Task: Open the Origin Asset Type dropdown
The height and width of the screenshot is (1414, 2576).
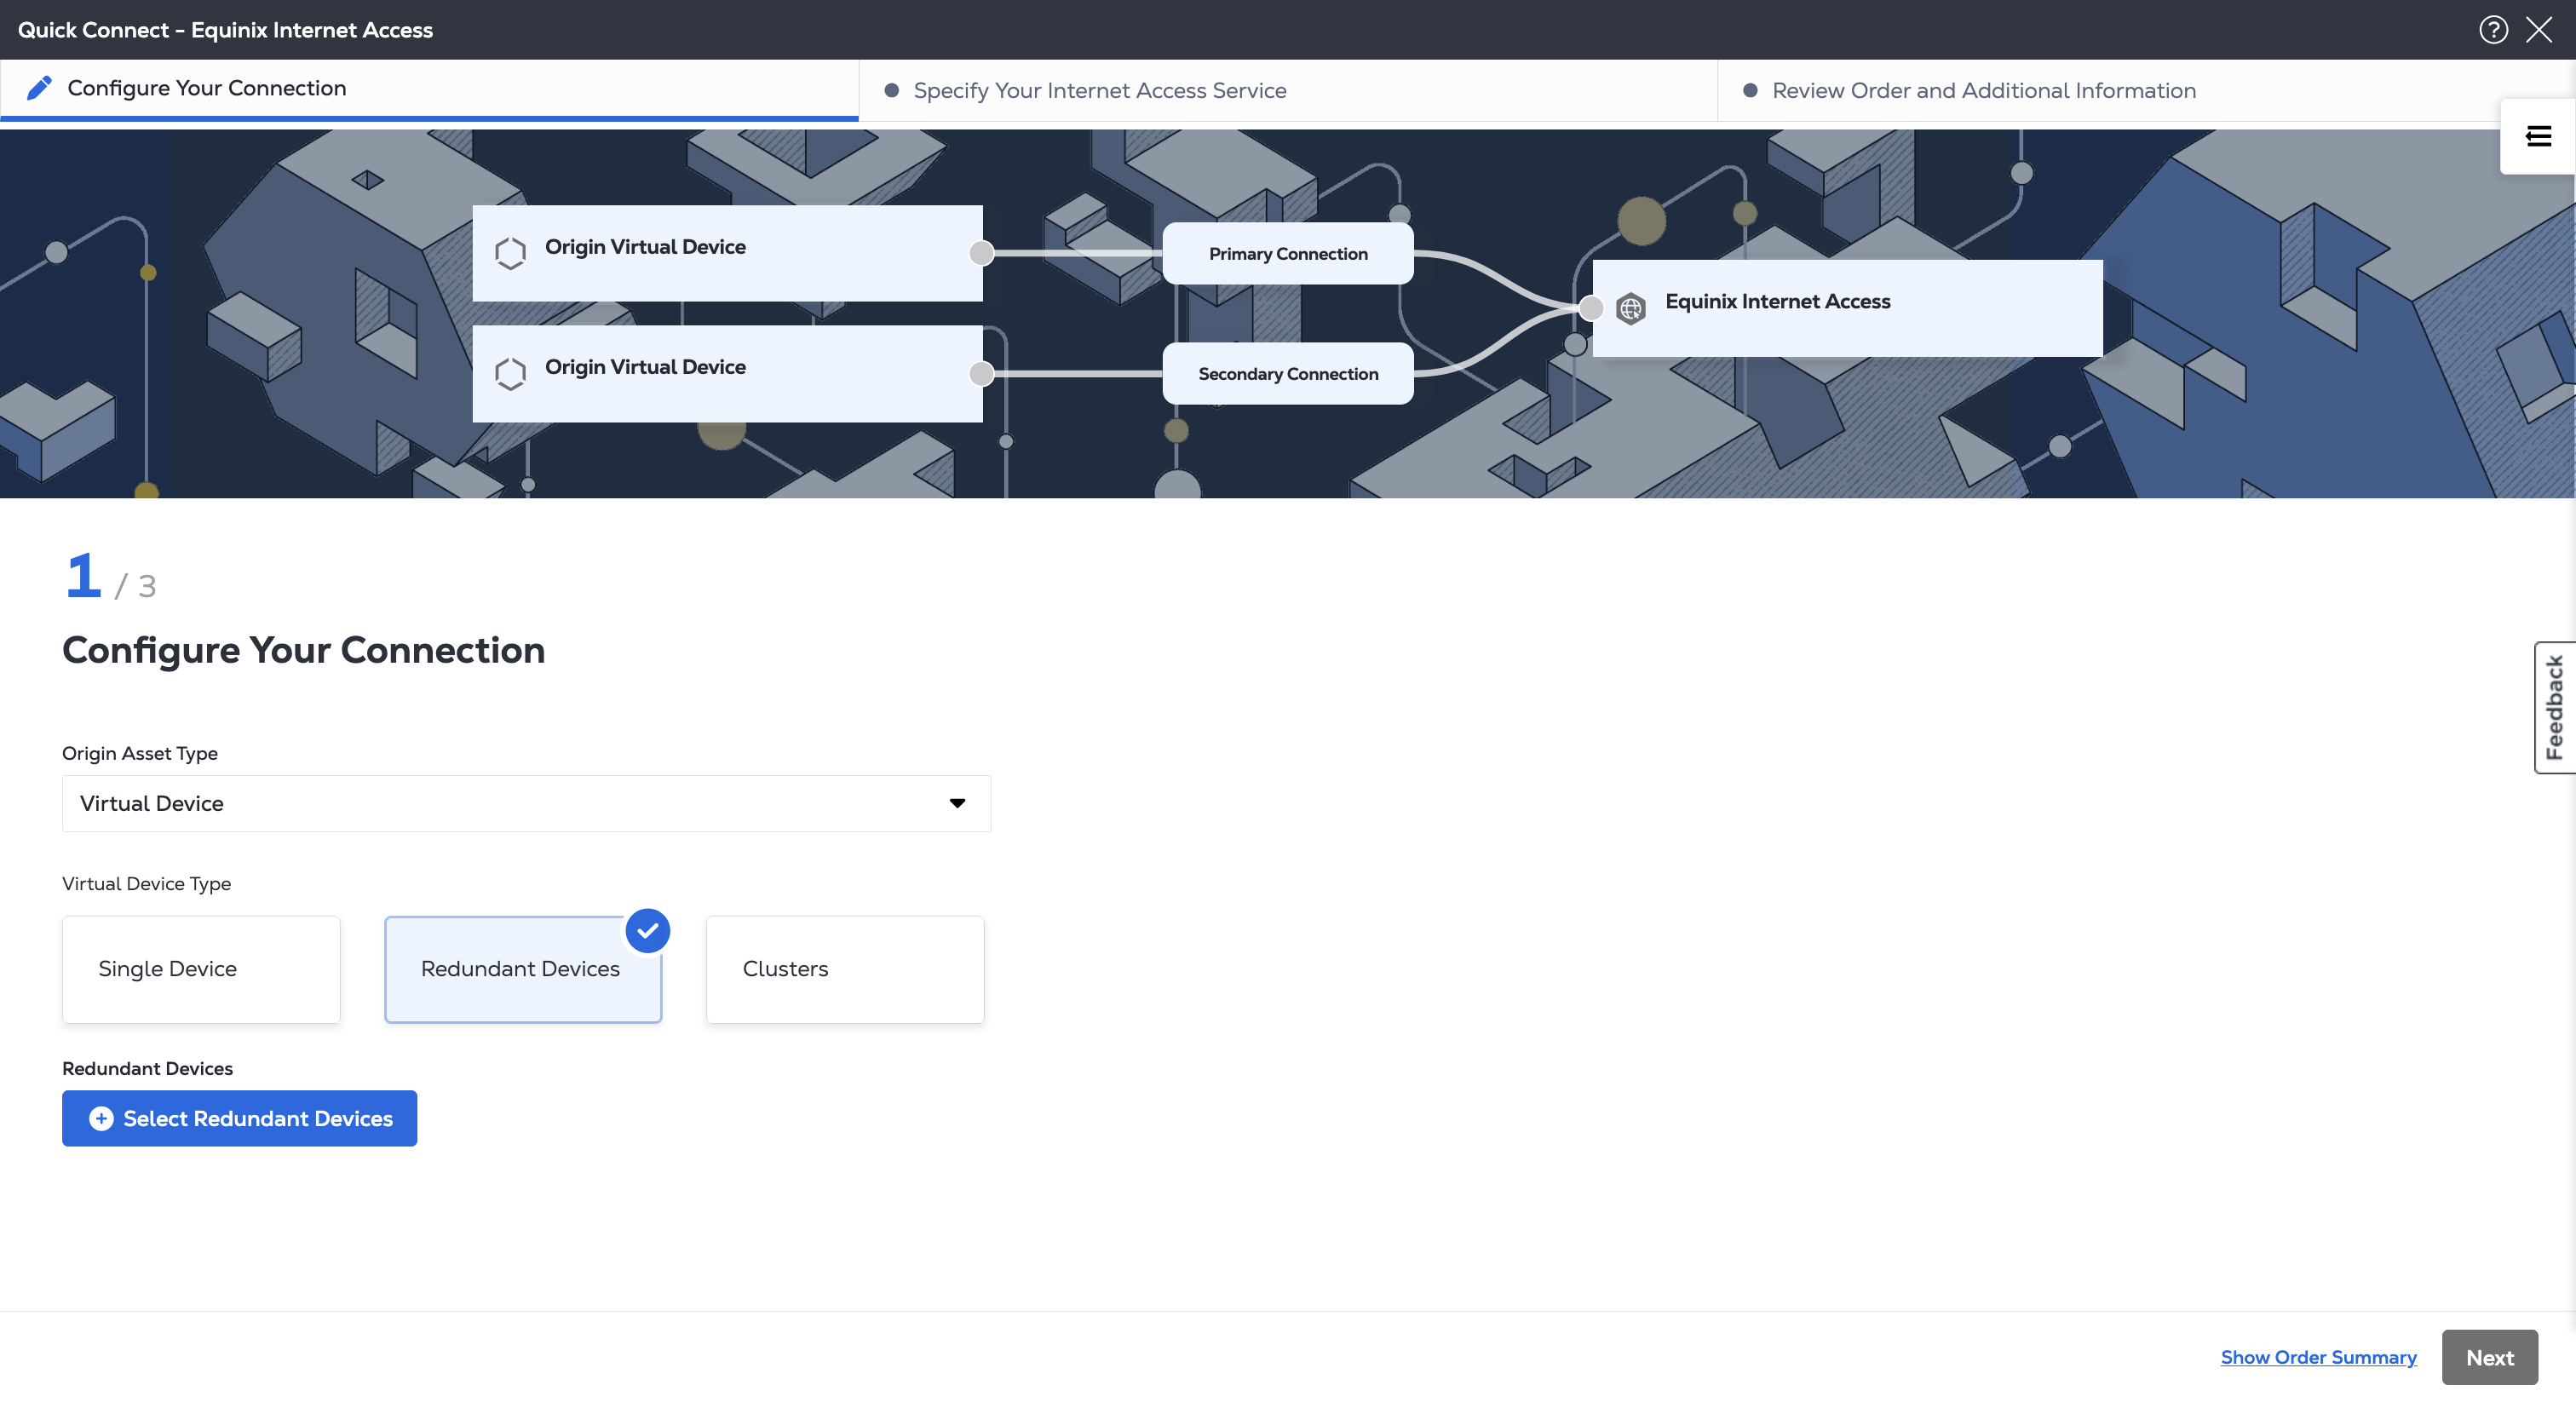Action: point(526,803)
